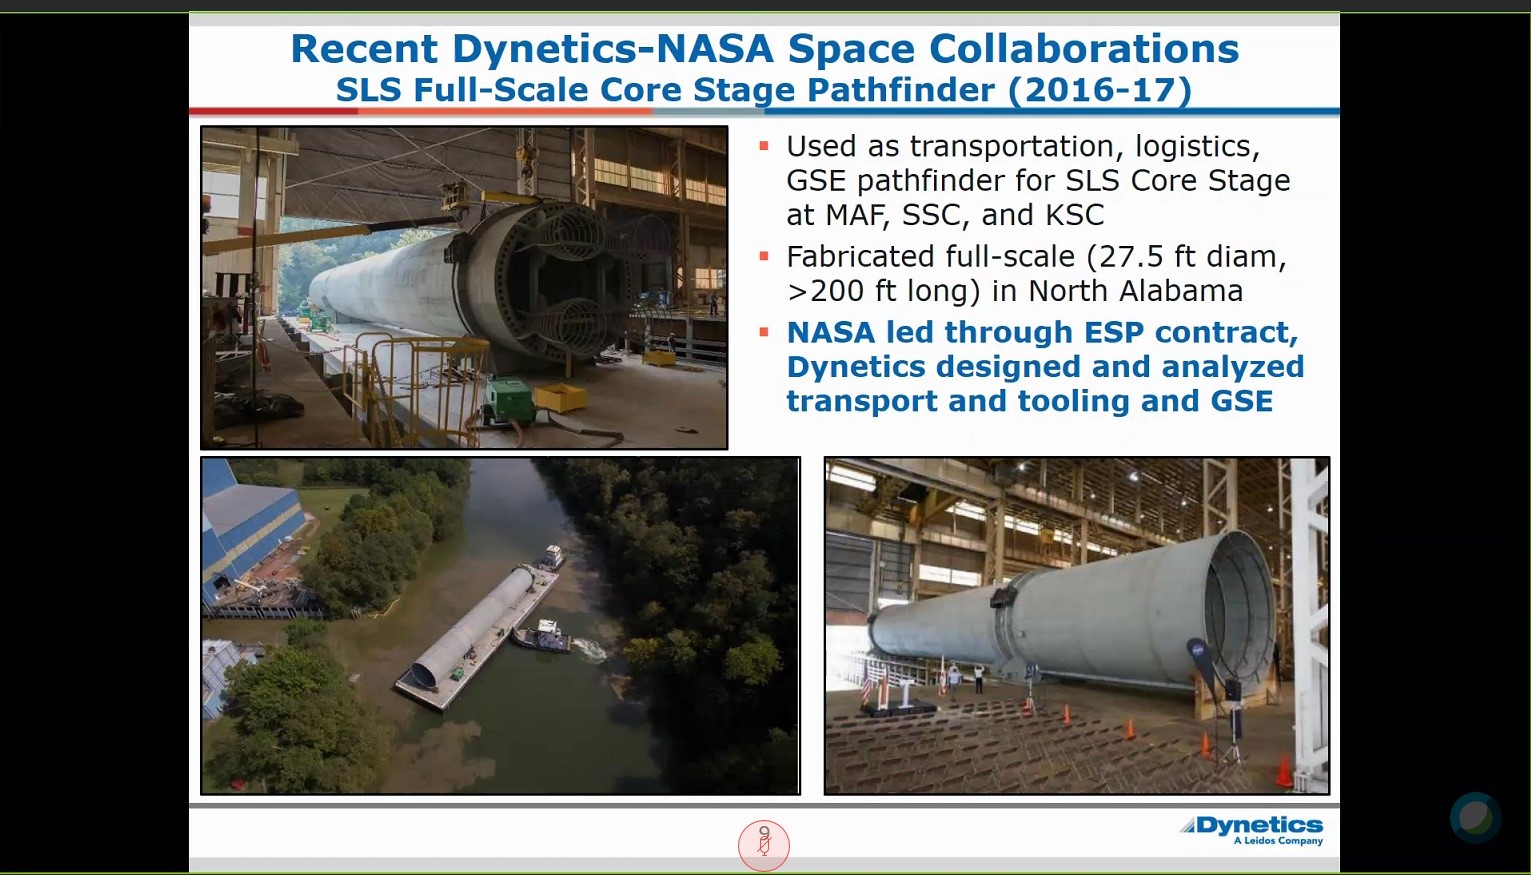Click the line 'transport and tooling and GSE'
The image size is (1531, 875).
pos(1030,401)
